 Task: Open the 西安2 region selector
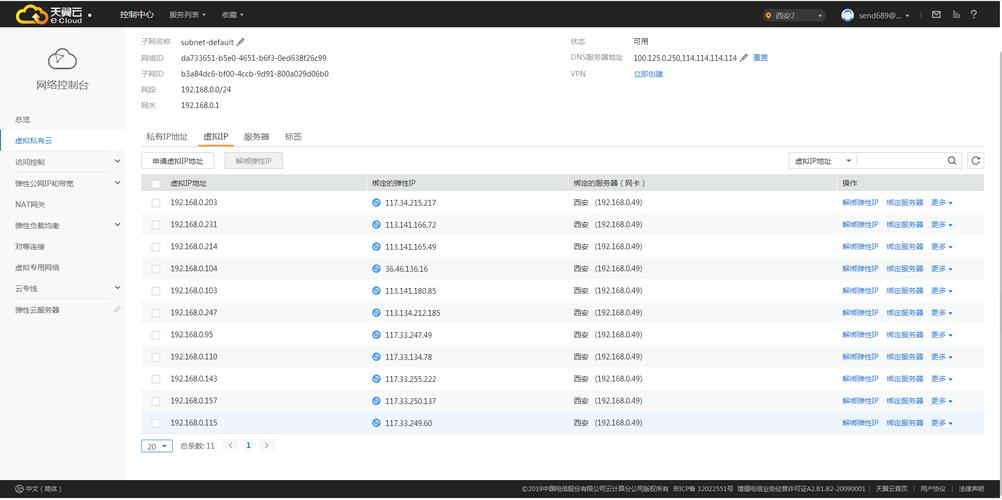tap(793, 15)
